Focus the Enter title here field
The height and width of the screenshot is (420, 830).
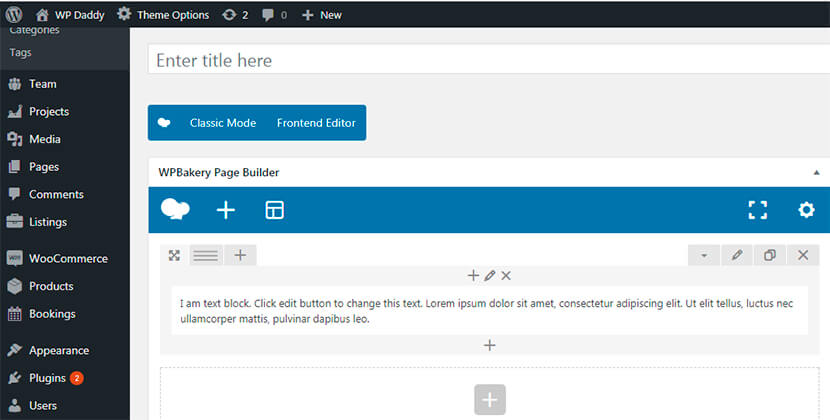pos(489,60)
